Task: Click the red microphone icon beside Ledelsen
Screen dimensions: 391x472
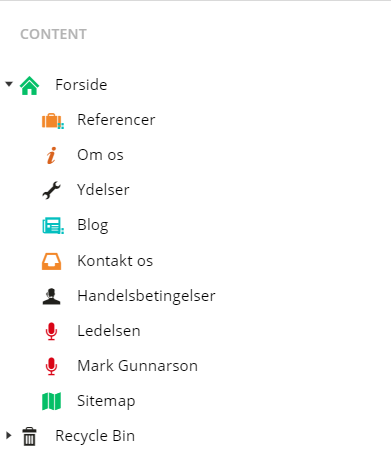Action: (51, 331)
